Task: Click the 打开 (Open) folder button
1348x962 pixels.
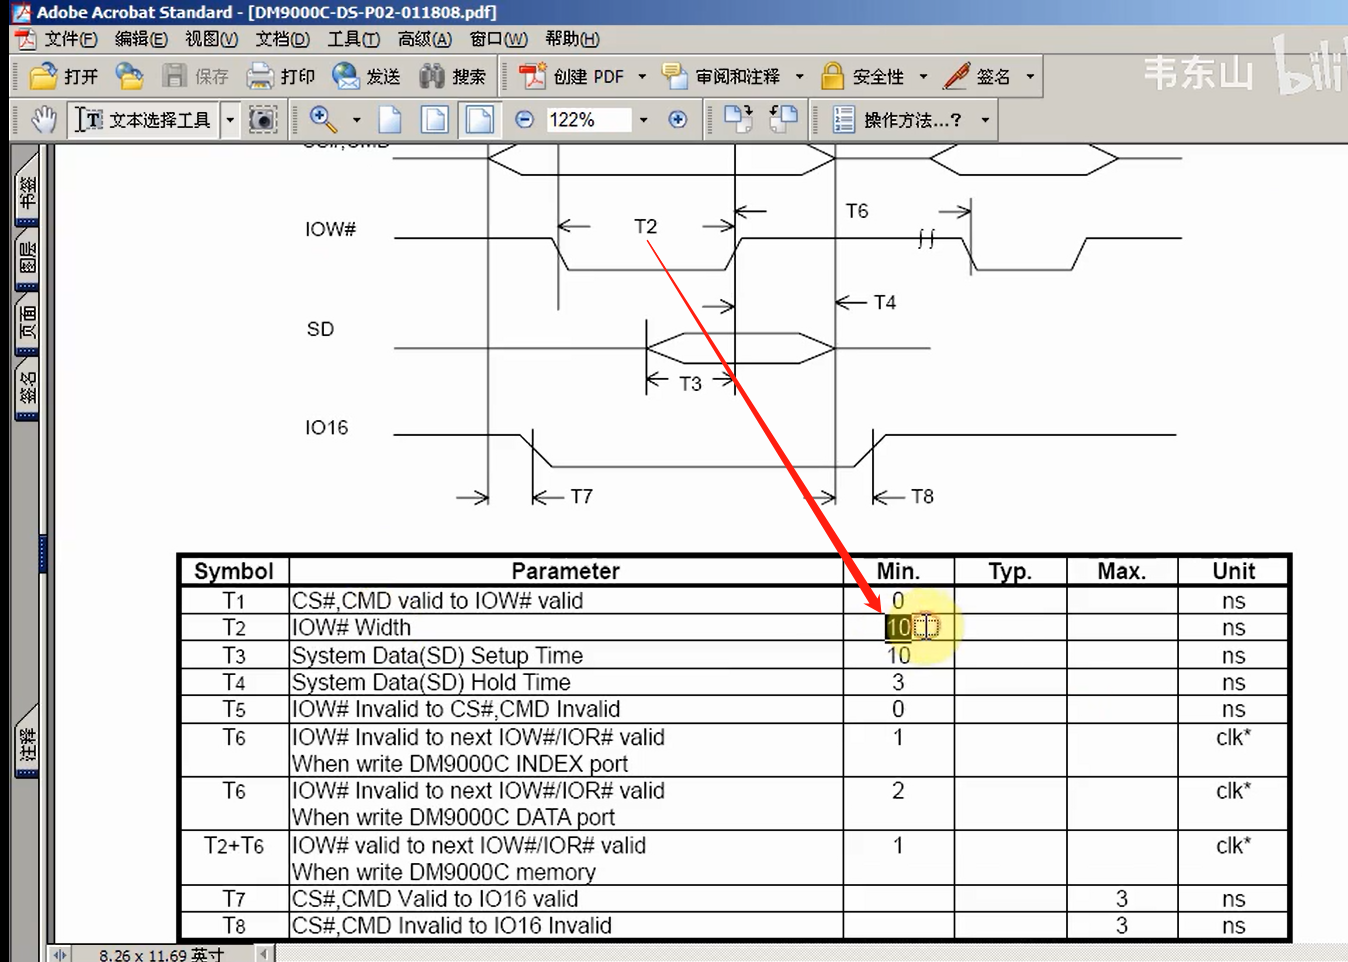Action: click(64, 77)
